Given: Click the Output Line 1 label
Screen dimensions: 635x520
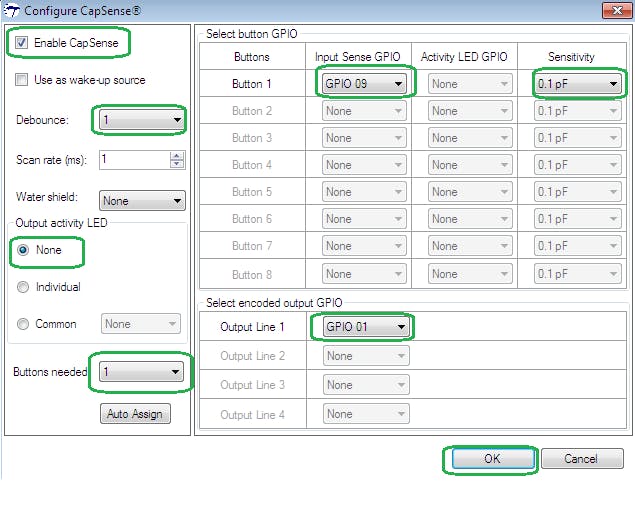Looking at the screenshot, I should click(x=252, y=327).
